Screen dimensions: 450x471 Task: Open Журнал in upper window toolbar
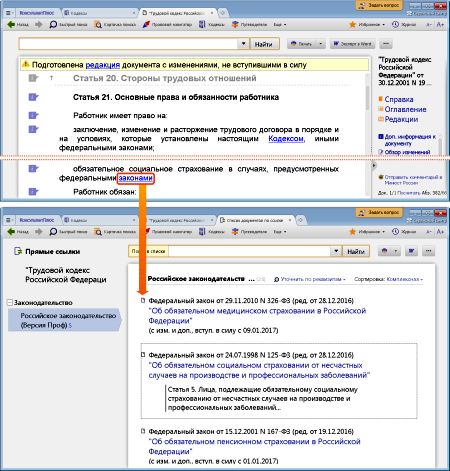(x=404, y=24)
